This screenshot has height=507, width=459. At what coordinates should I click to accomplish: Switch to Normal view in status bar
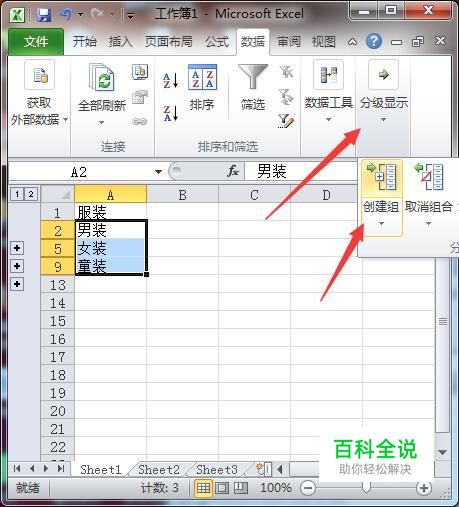click(x=203, y=488)
